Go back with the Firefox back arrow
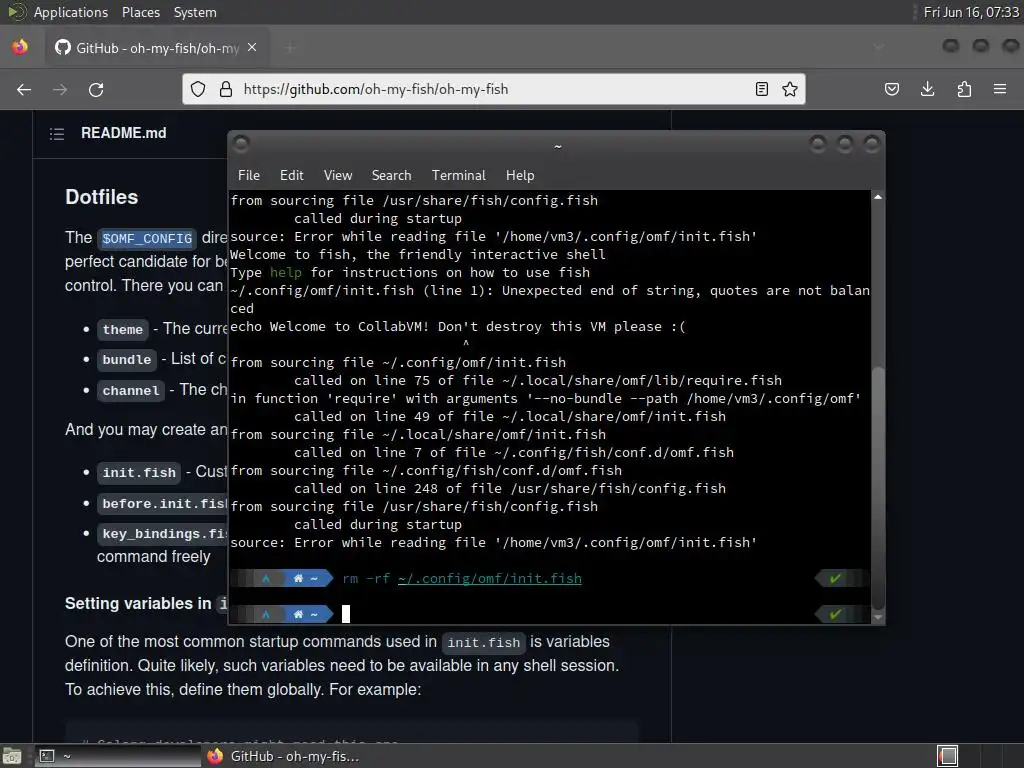This screenshot has height=768, width=1024. click(x=24, y=89)
